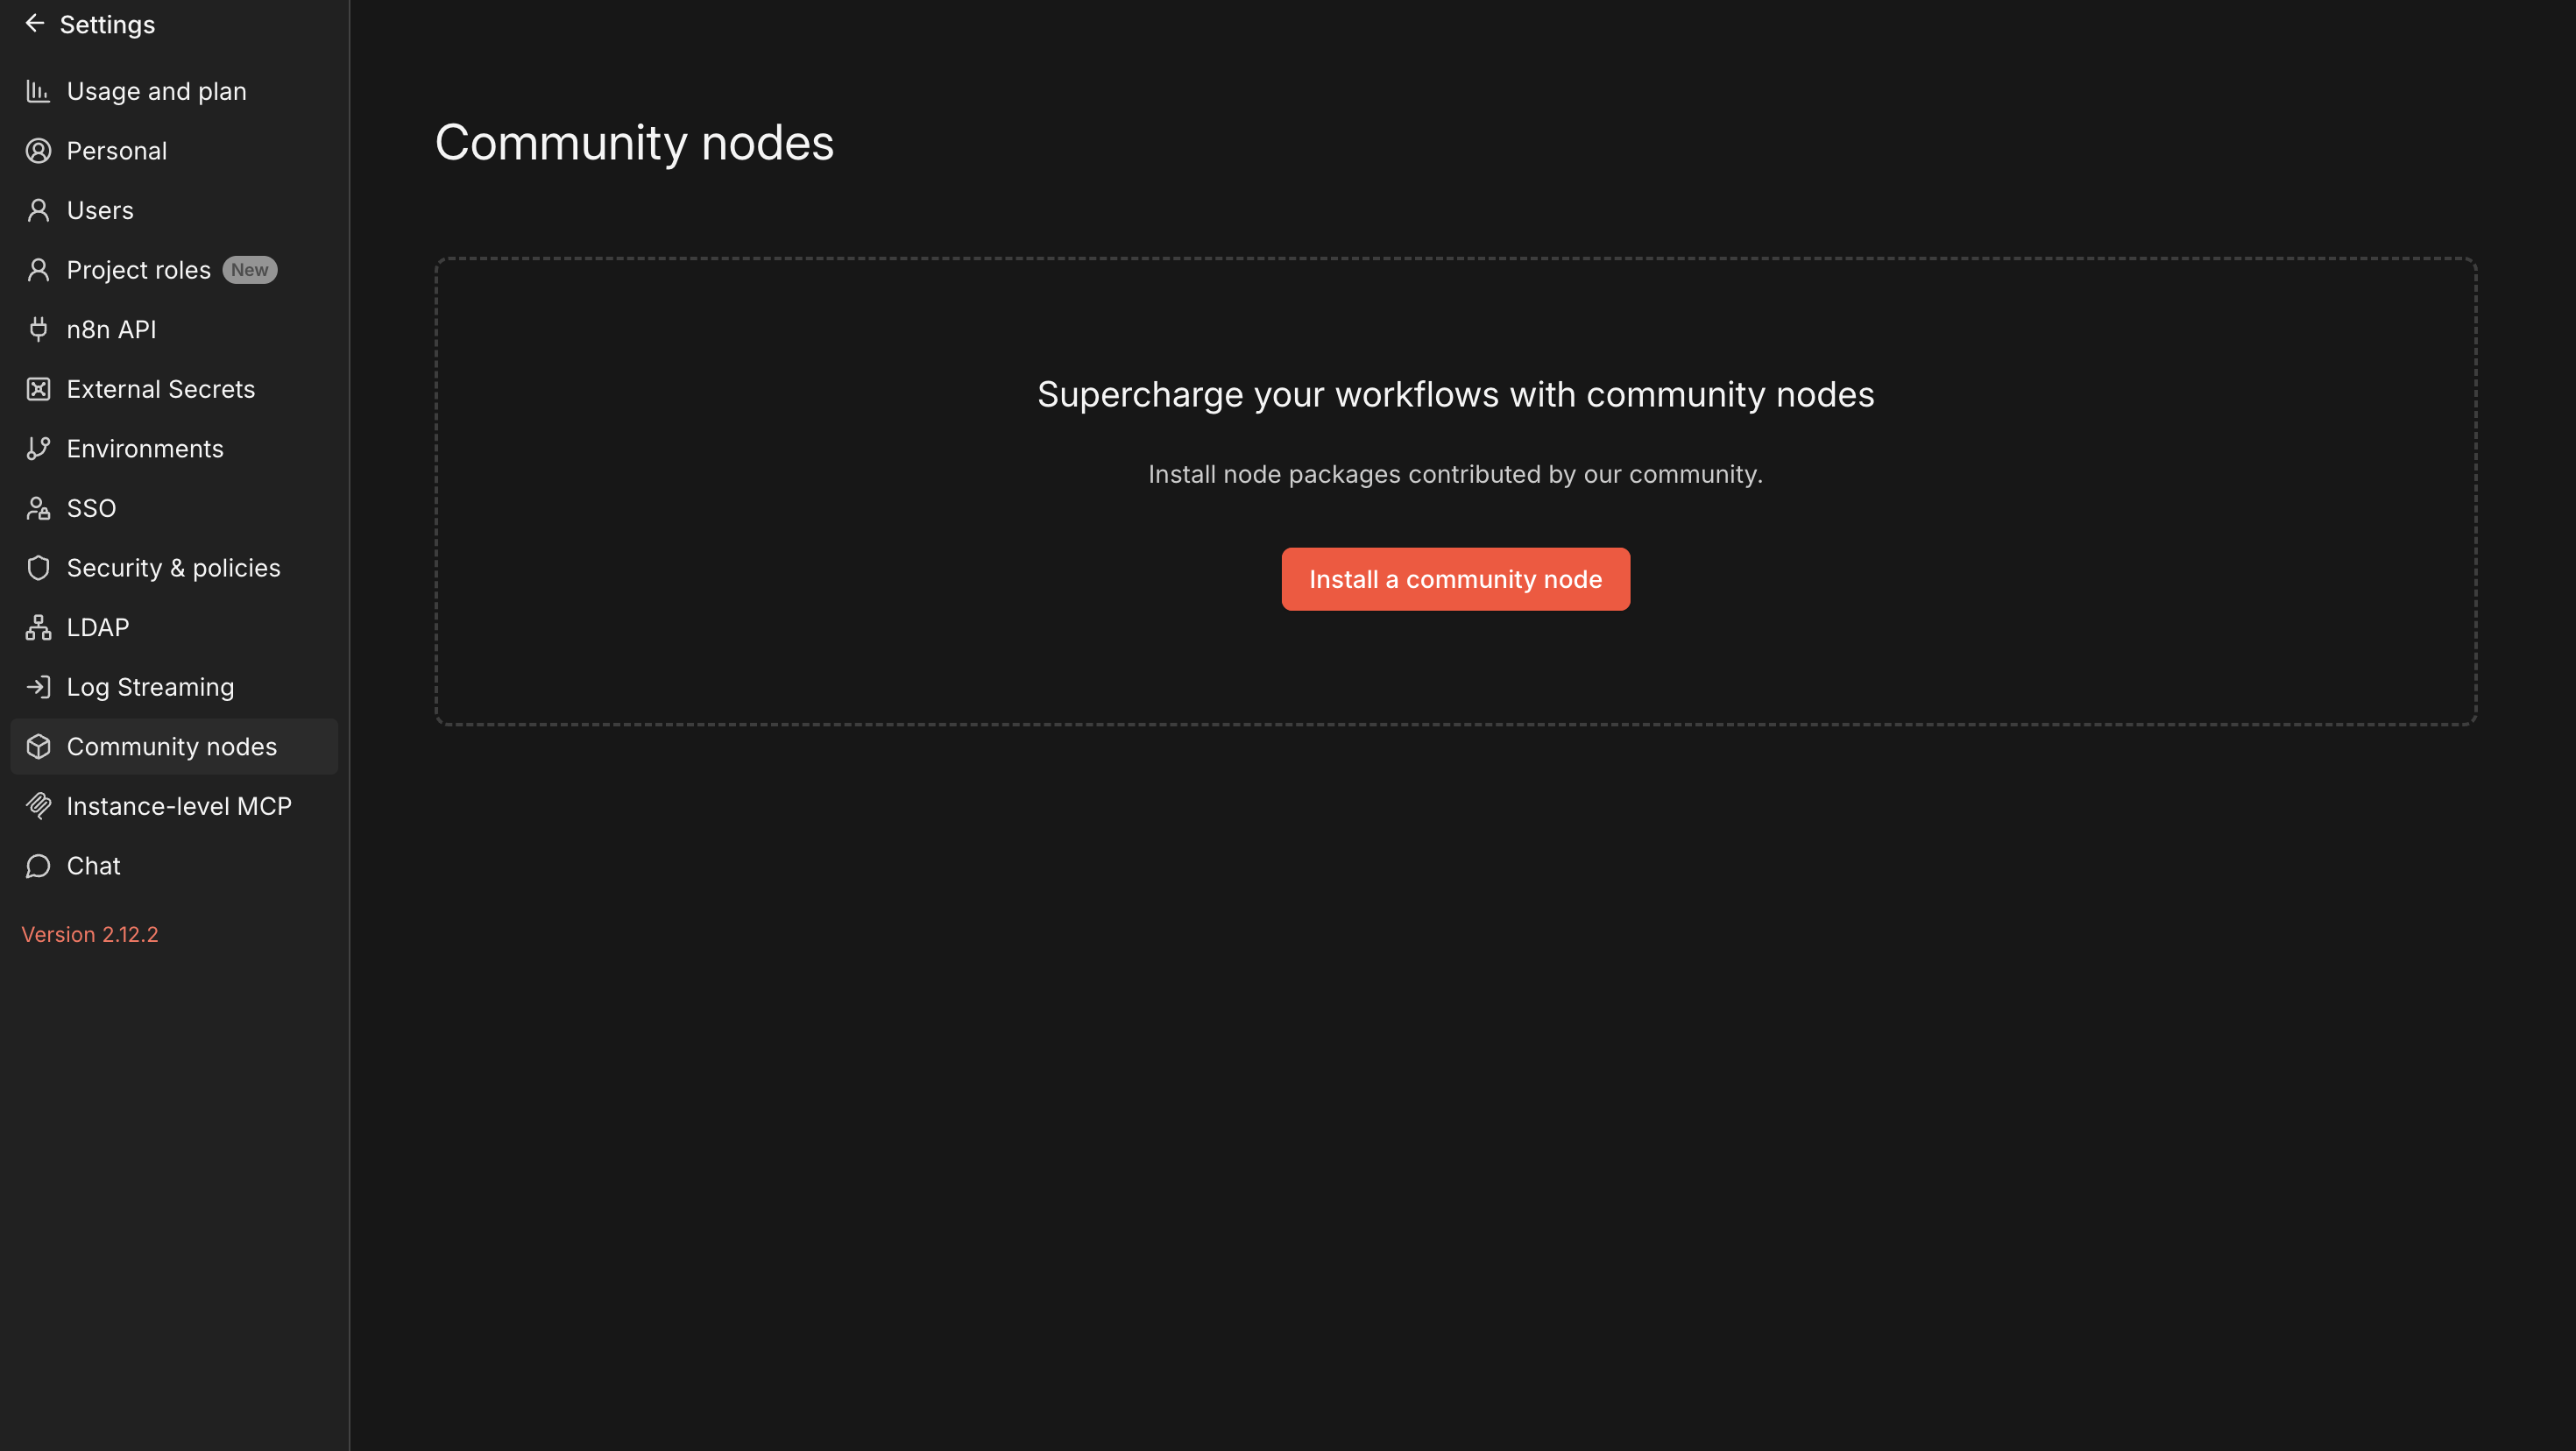The height and width of the screenshot is (1451, 2576).
Task: Click the n8n API plug icon
Action: (x=38, y=329)
